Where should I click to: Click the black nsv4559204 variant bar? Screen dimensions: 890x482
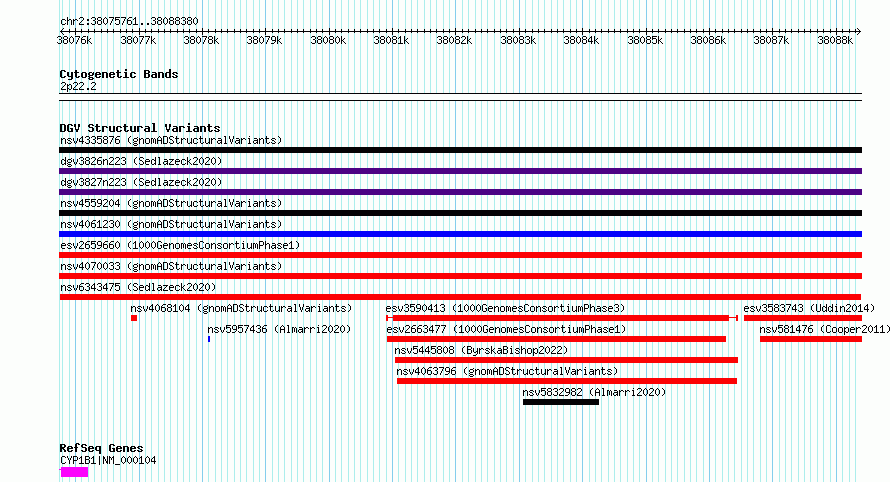click(x=460, y=213)
